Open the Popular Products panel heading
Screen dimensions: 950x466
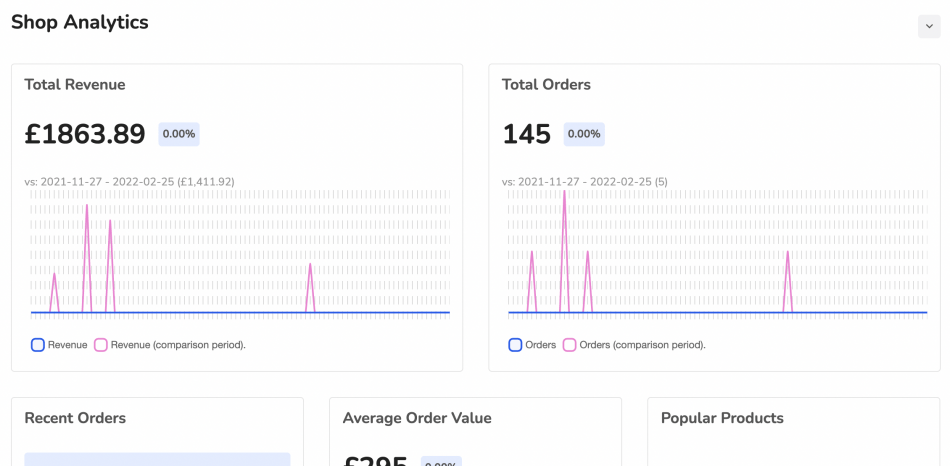point(722,418)
